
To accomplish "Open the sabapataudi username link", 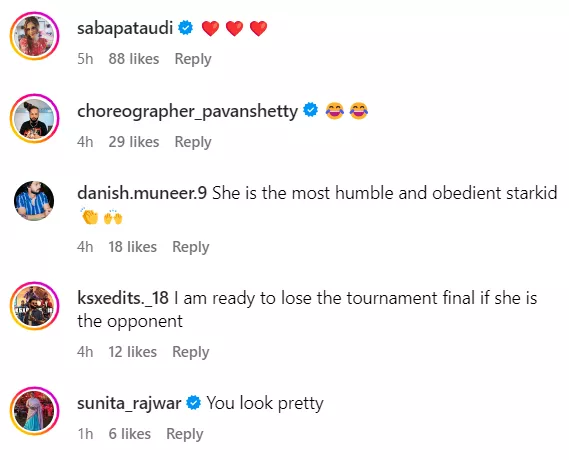I will [x=125, y=28].
